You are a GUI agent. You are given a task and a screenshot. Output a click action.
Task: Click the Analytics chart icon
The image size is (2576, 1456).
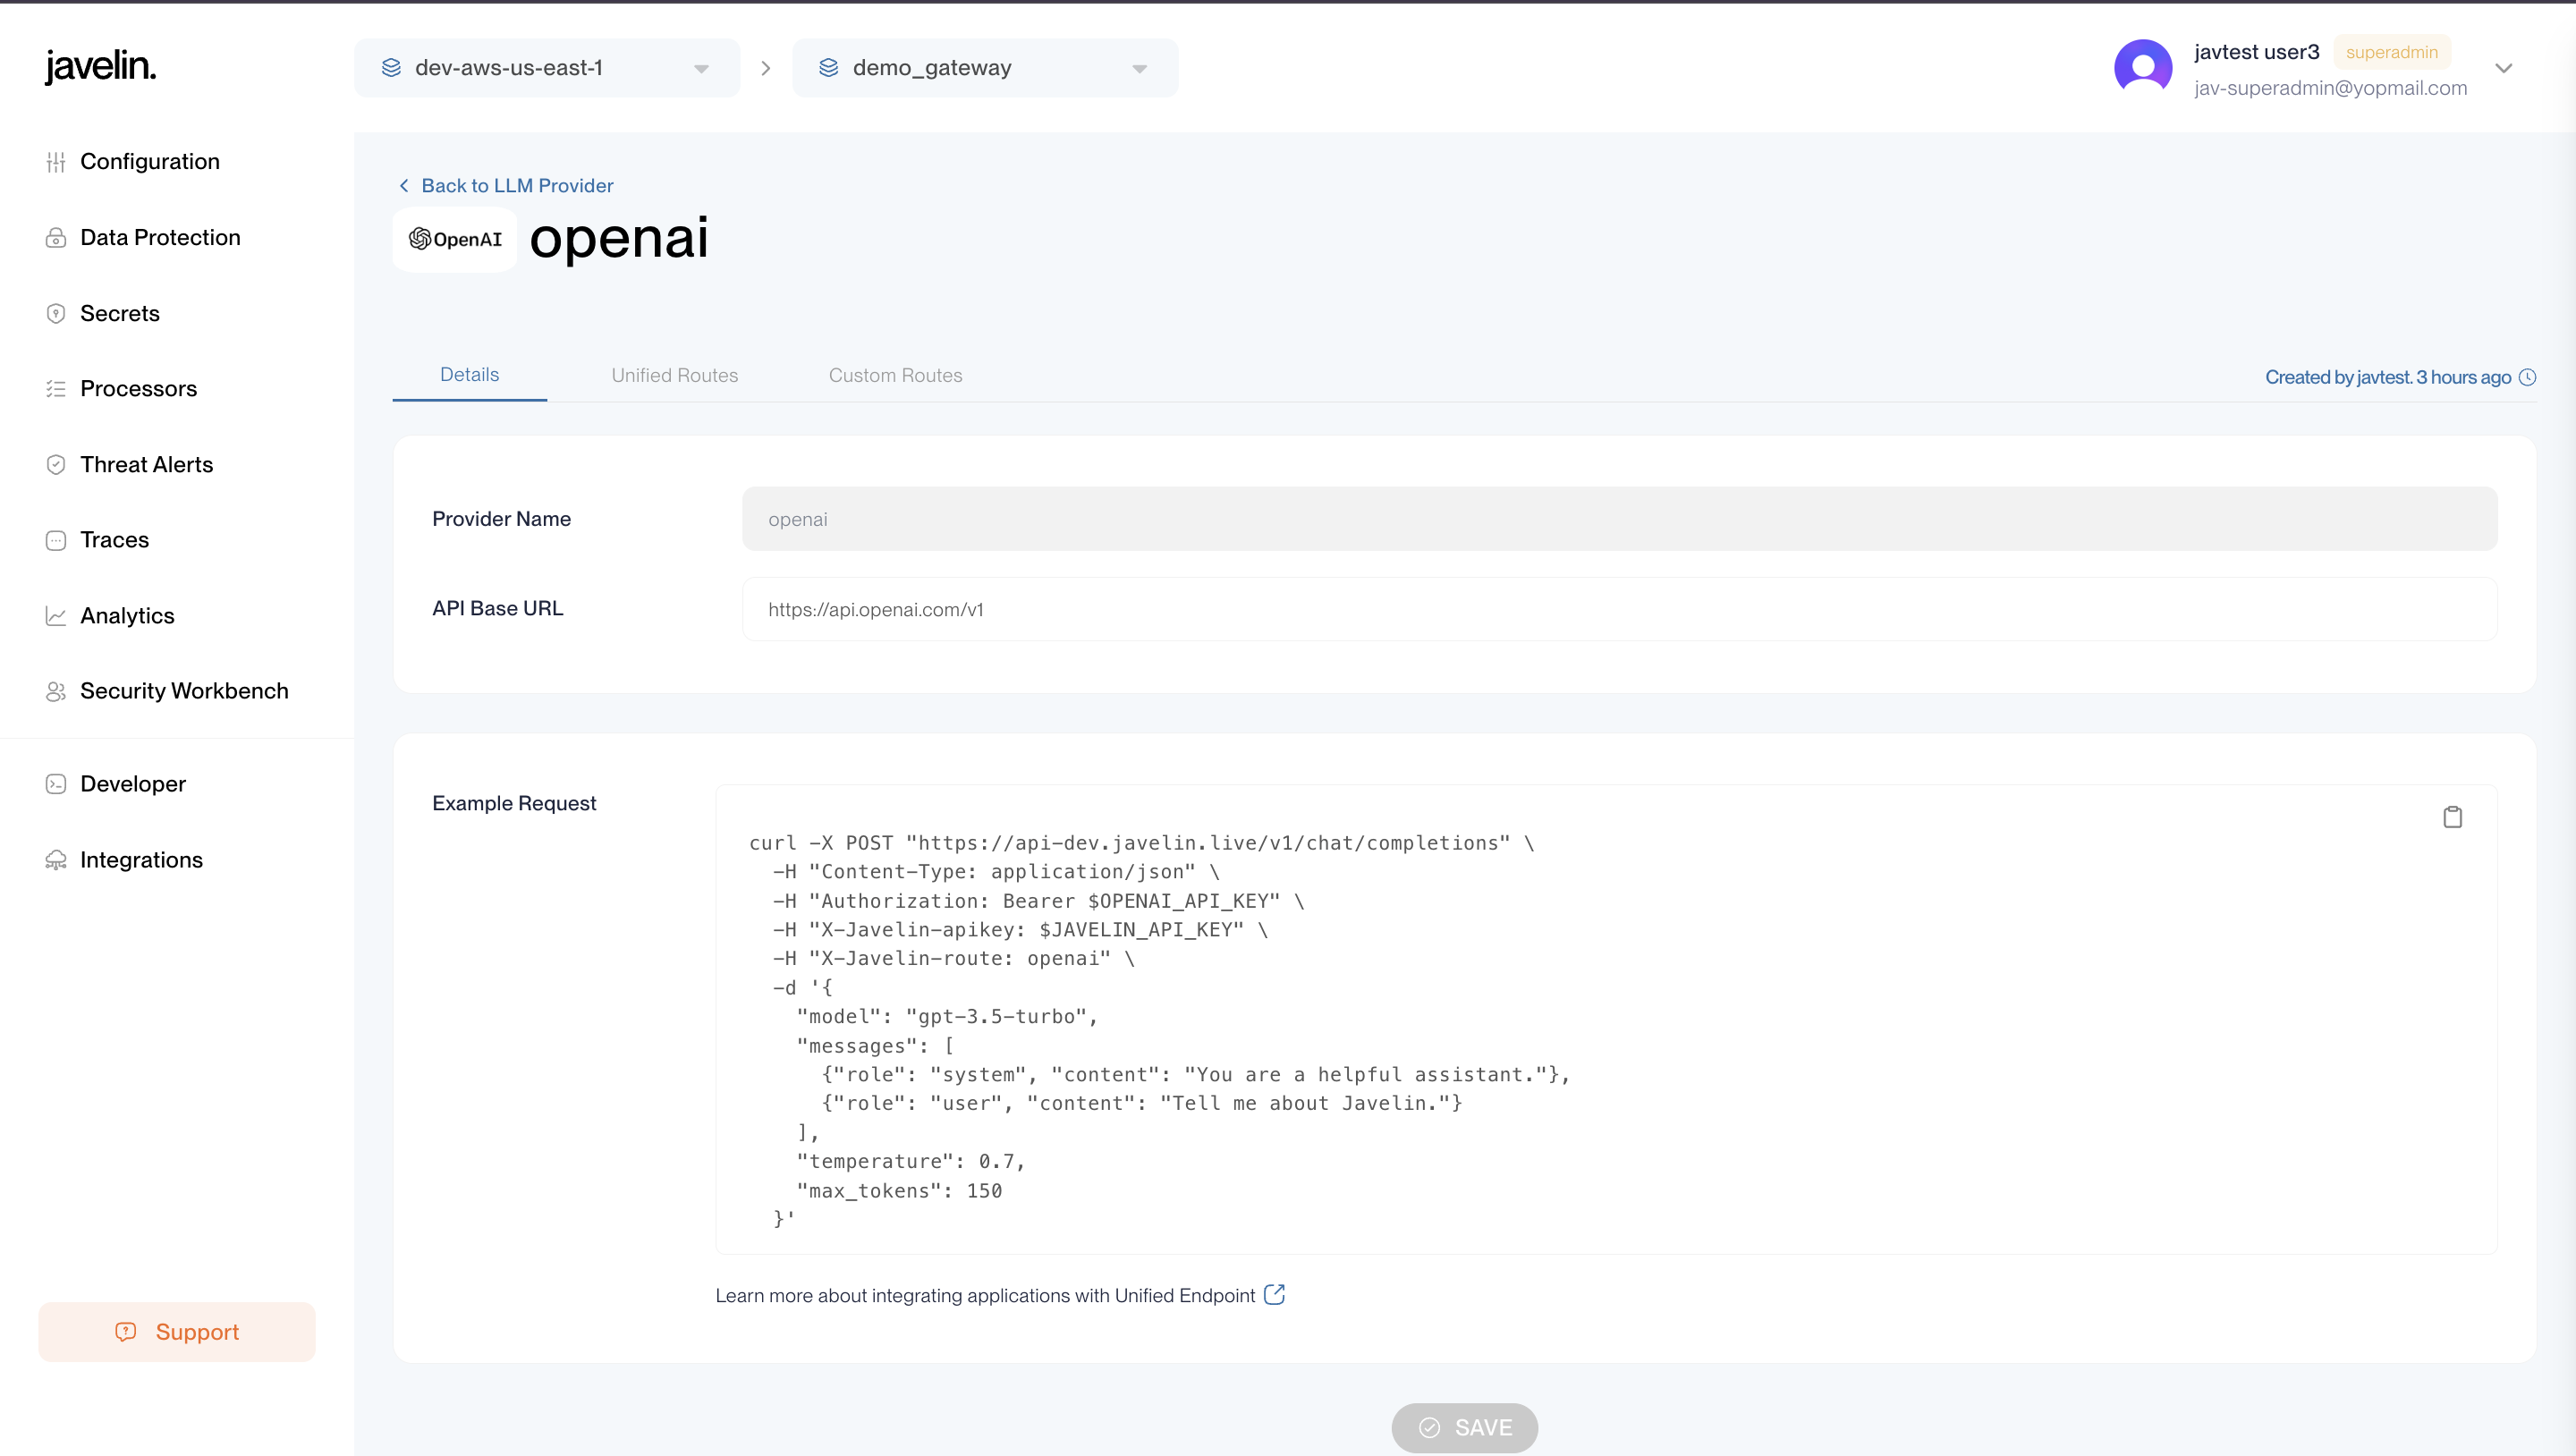[56, 616]
